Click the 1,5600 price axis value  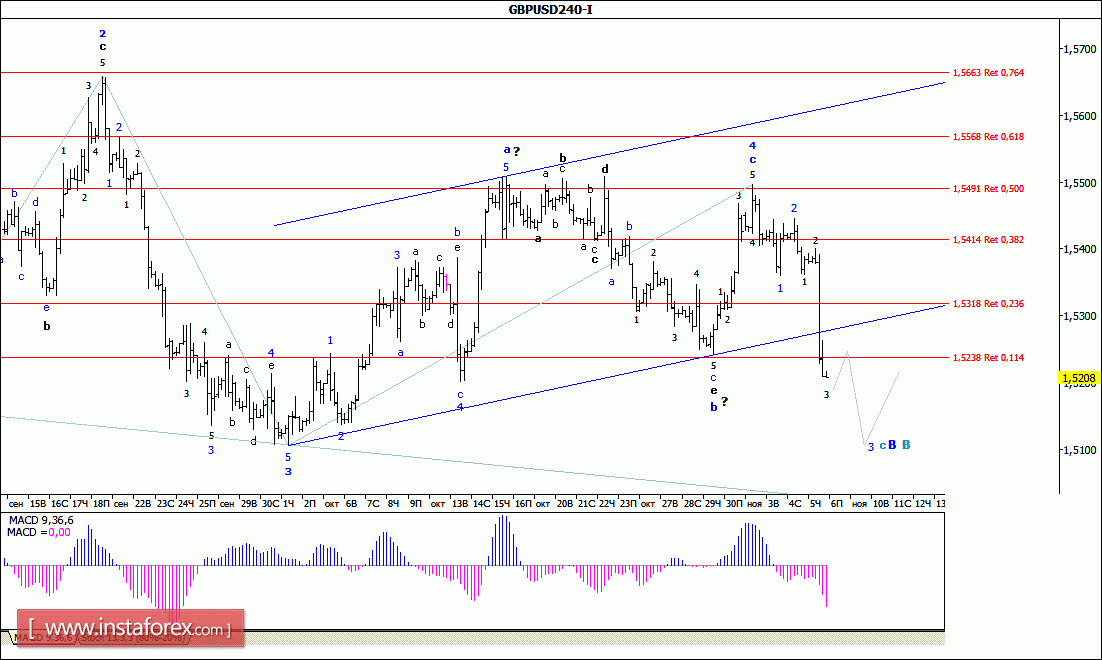click(1079, 116)
